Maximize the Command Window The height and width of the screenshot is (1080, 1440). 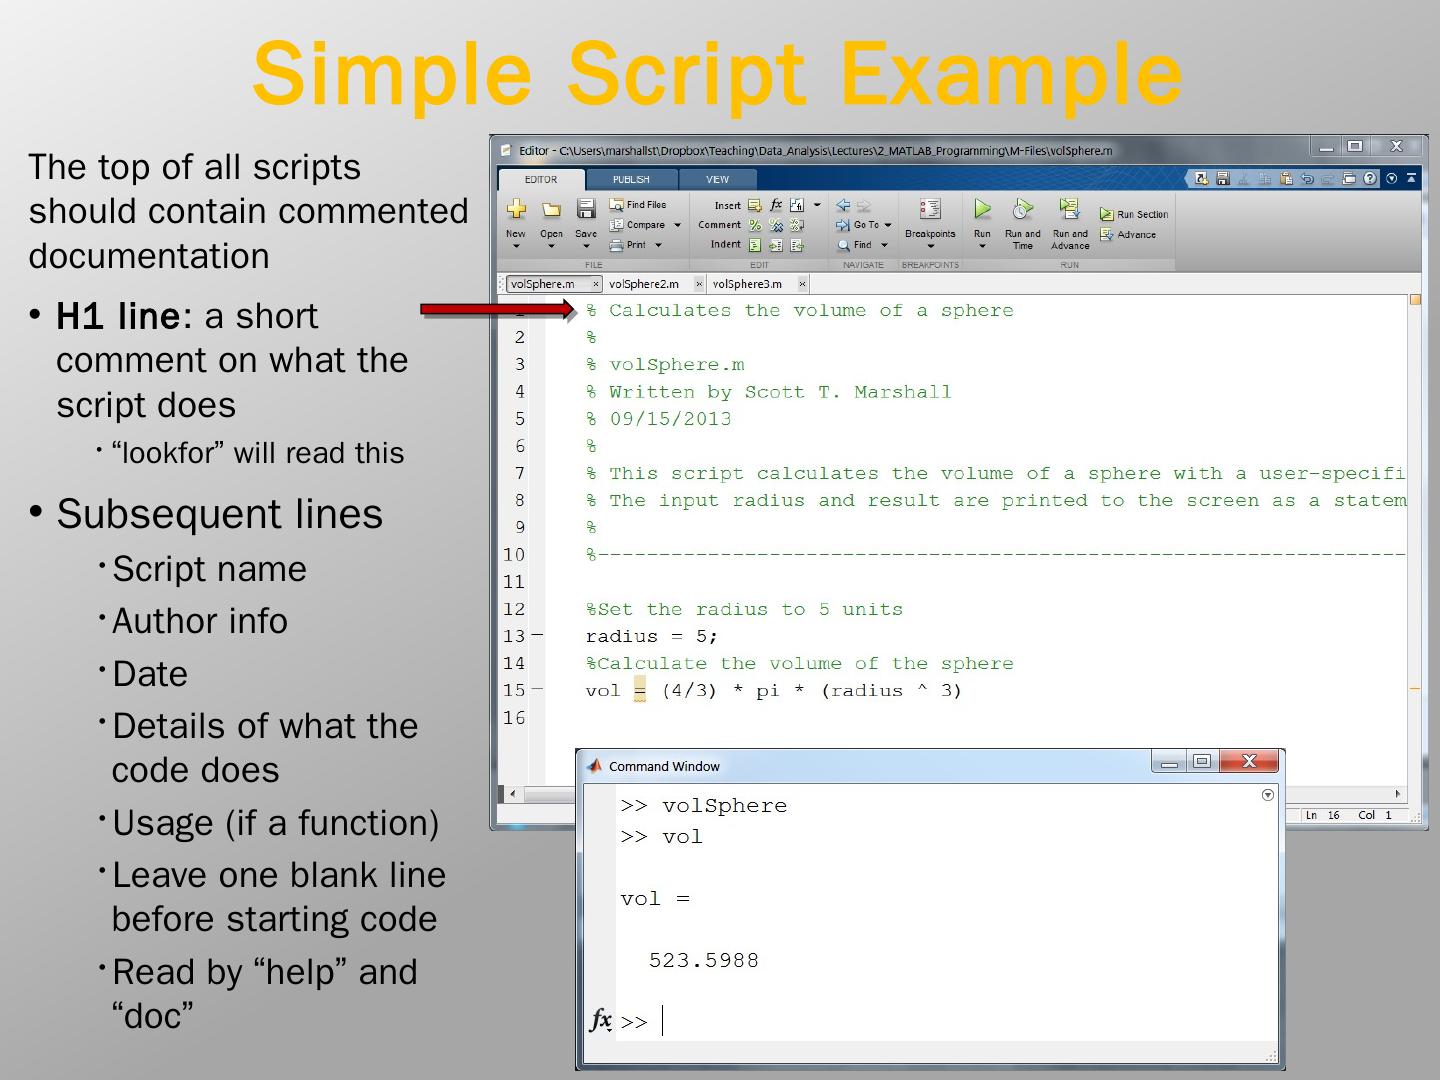(x=1202, y=762)
